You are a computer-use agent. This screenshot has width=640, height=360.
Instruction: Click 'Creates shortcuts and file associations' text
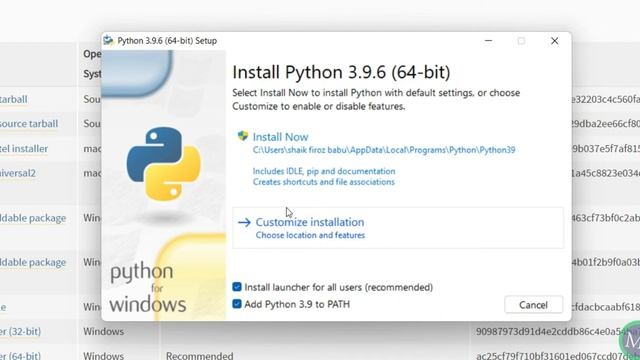324,182
